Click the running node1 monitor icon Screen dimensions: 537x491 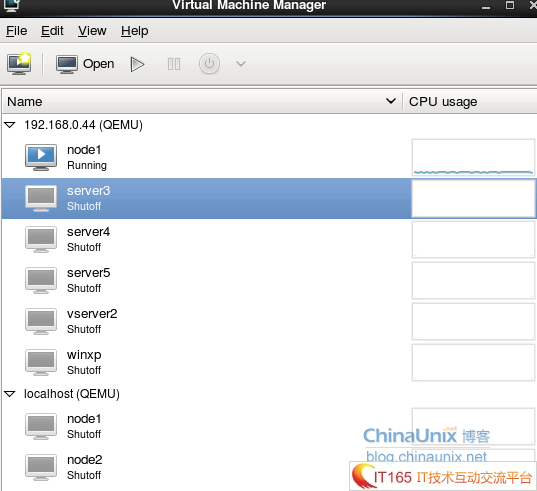click(x=41, y=157)
